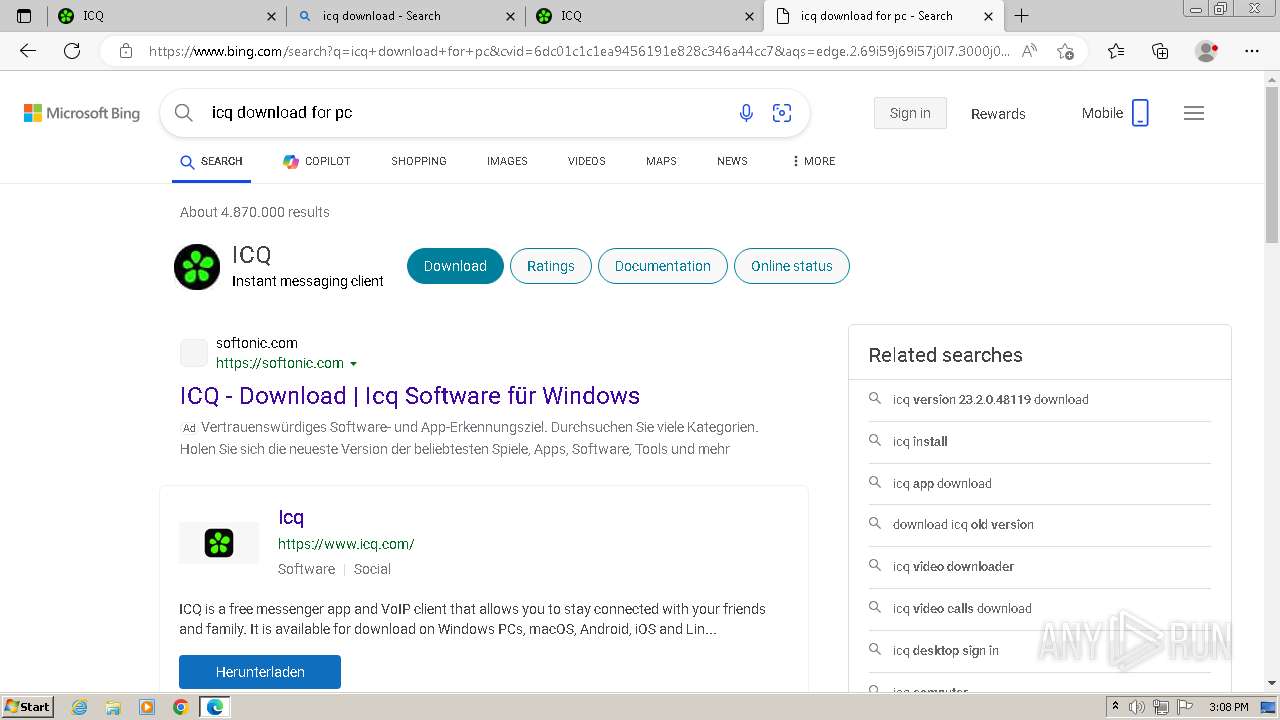
Task: Open the MAPS tab
Action: coord(661,161)
